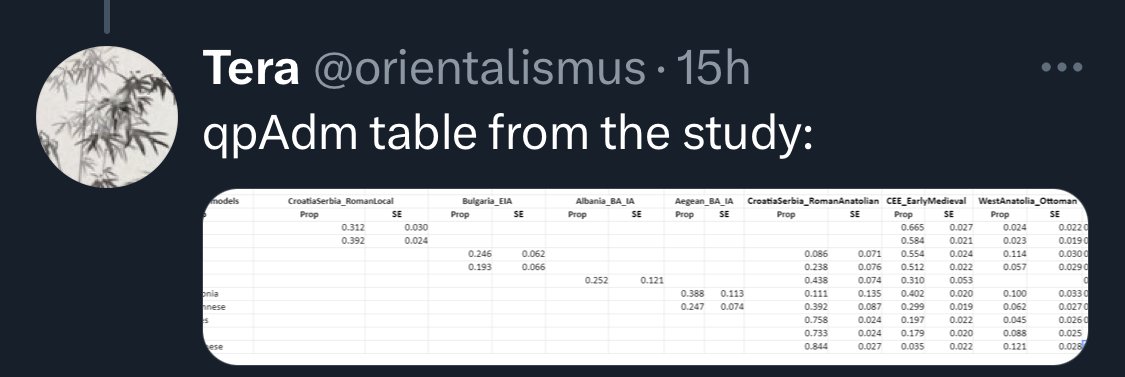The image size is (1125, 377).
Task: Select the cell with value 0.312
Action: tap(353, 228)
